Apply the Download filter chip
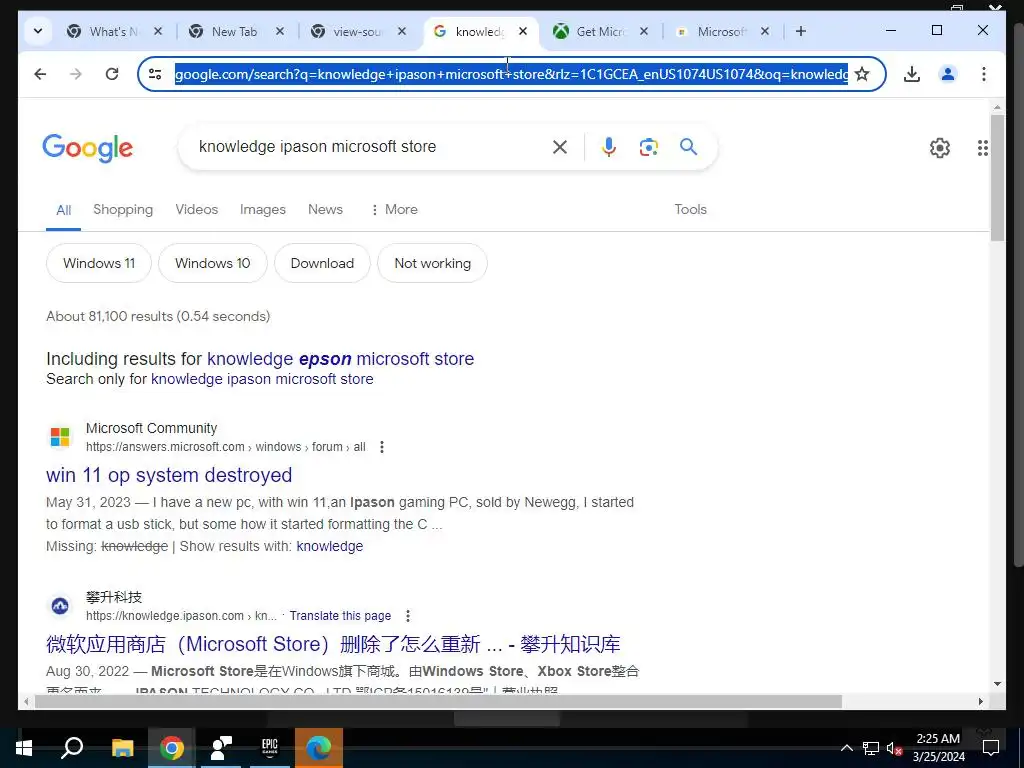1024x768 pixels. [322, 263]
